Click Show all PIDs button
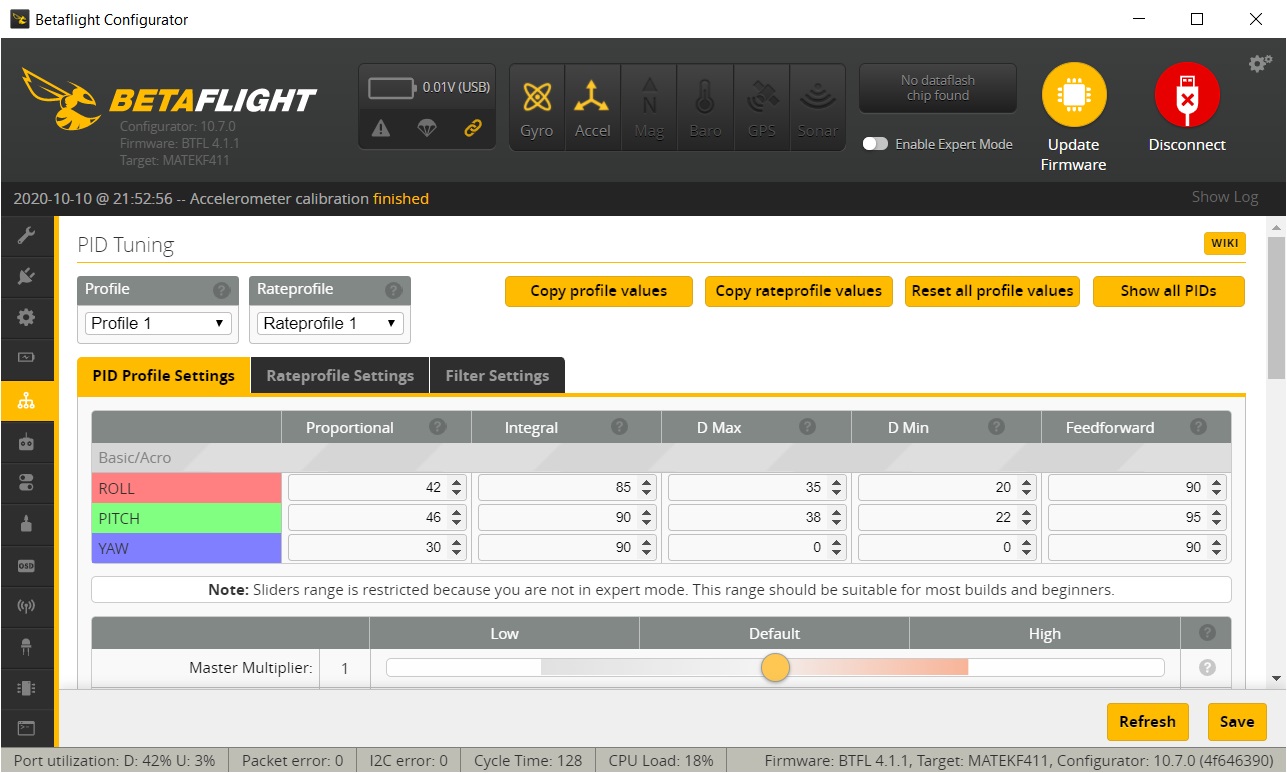Image resolution: width=1287 pixels, height=773 pixels. tap(1169, 291)
